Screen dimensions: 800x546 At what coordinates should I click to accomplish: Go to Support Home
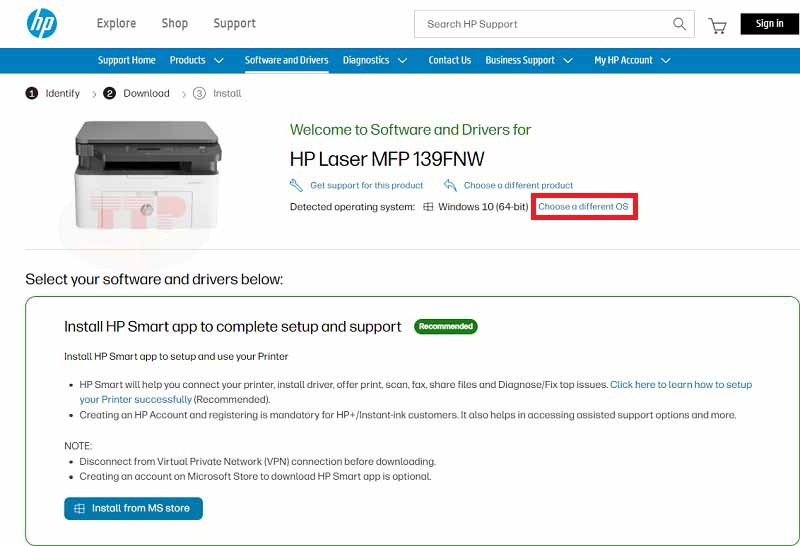coord(127,60)
